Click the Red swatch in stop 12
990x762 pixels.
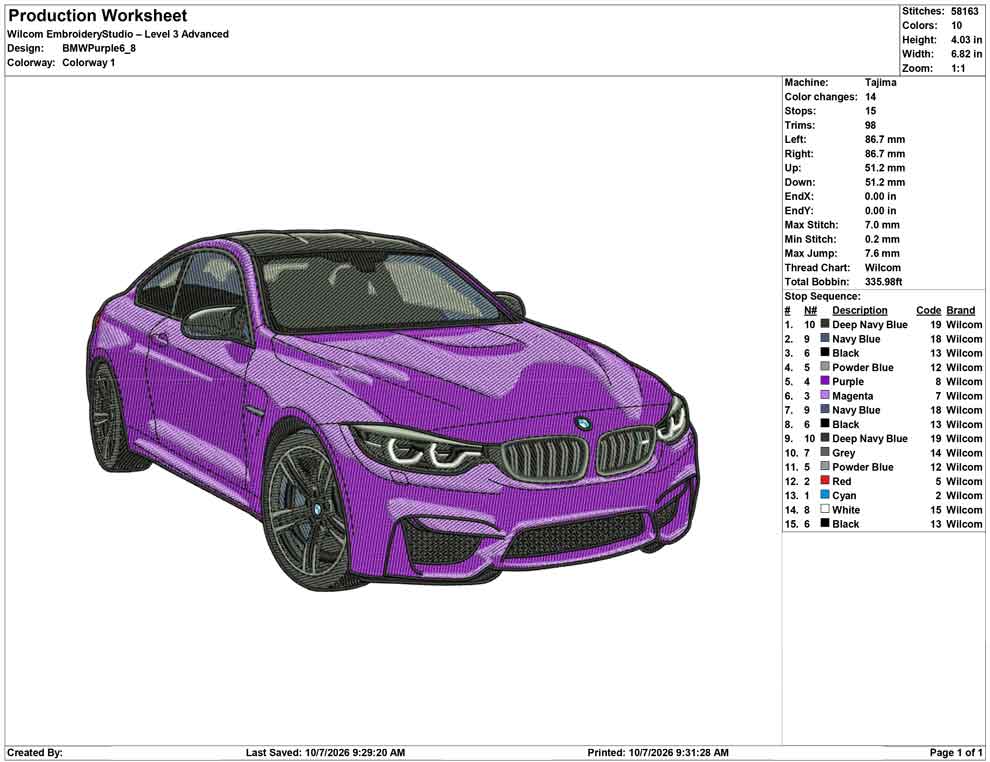pos(825,480)
